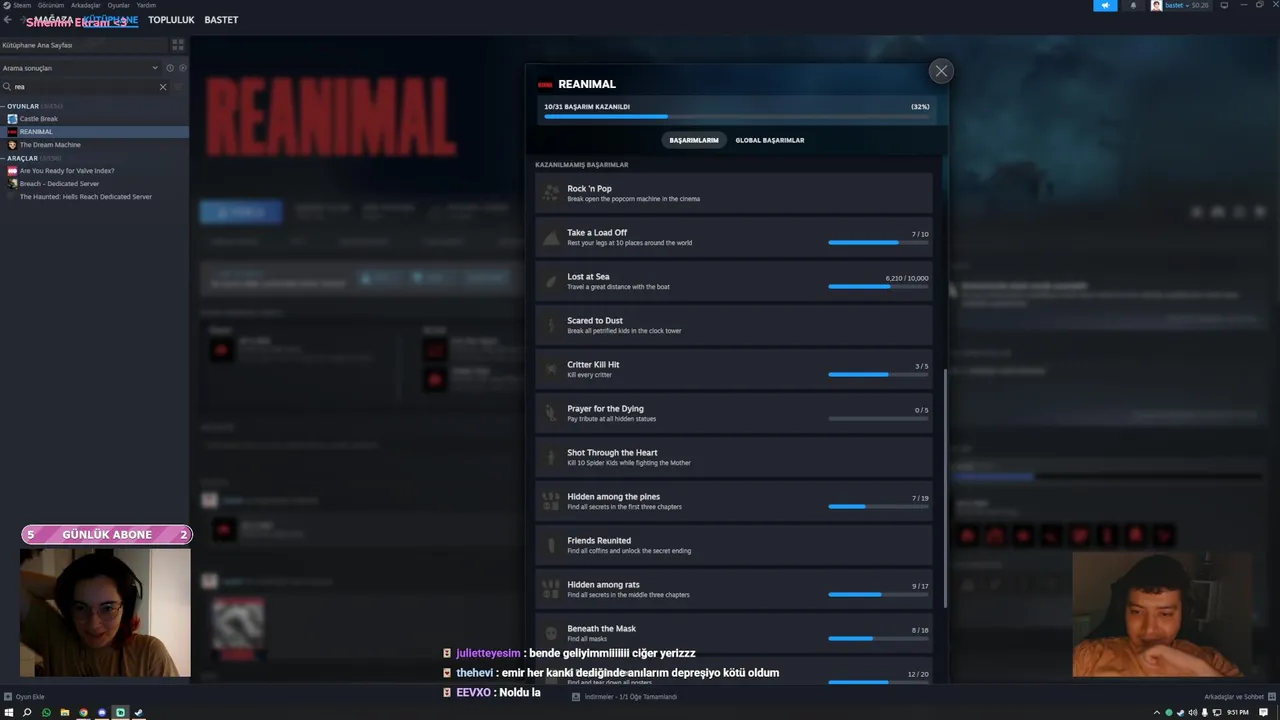1280x720 pixels.
Task: Click the Beneath the Mask icon
Action: [551, 633]
